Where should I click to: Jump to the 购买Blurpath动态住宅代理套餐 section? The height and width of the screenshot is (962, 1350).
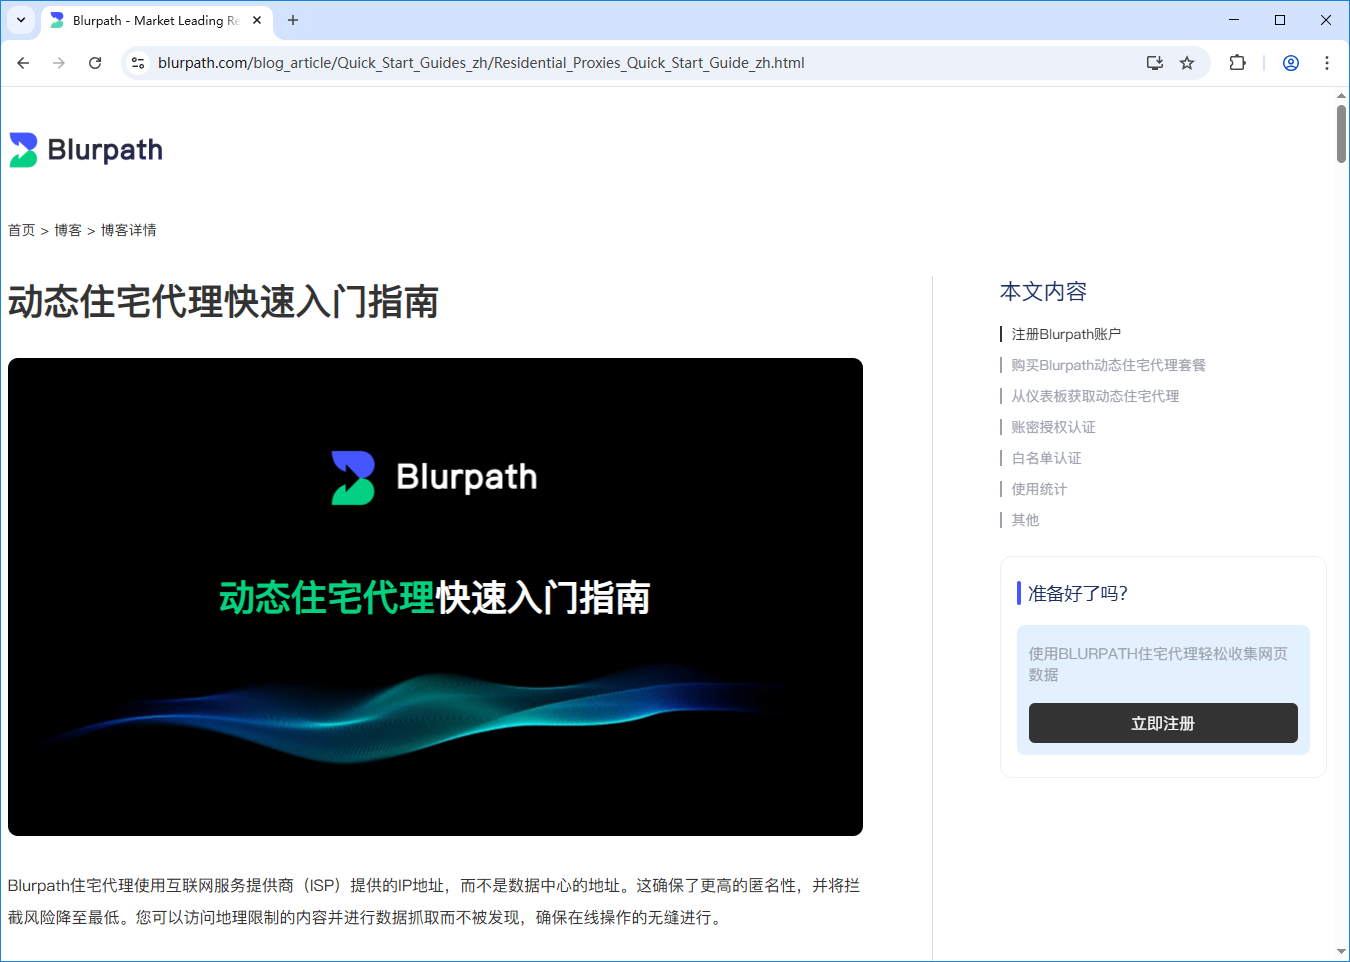point(1108,365)
